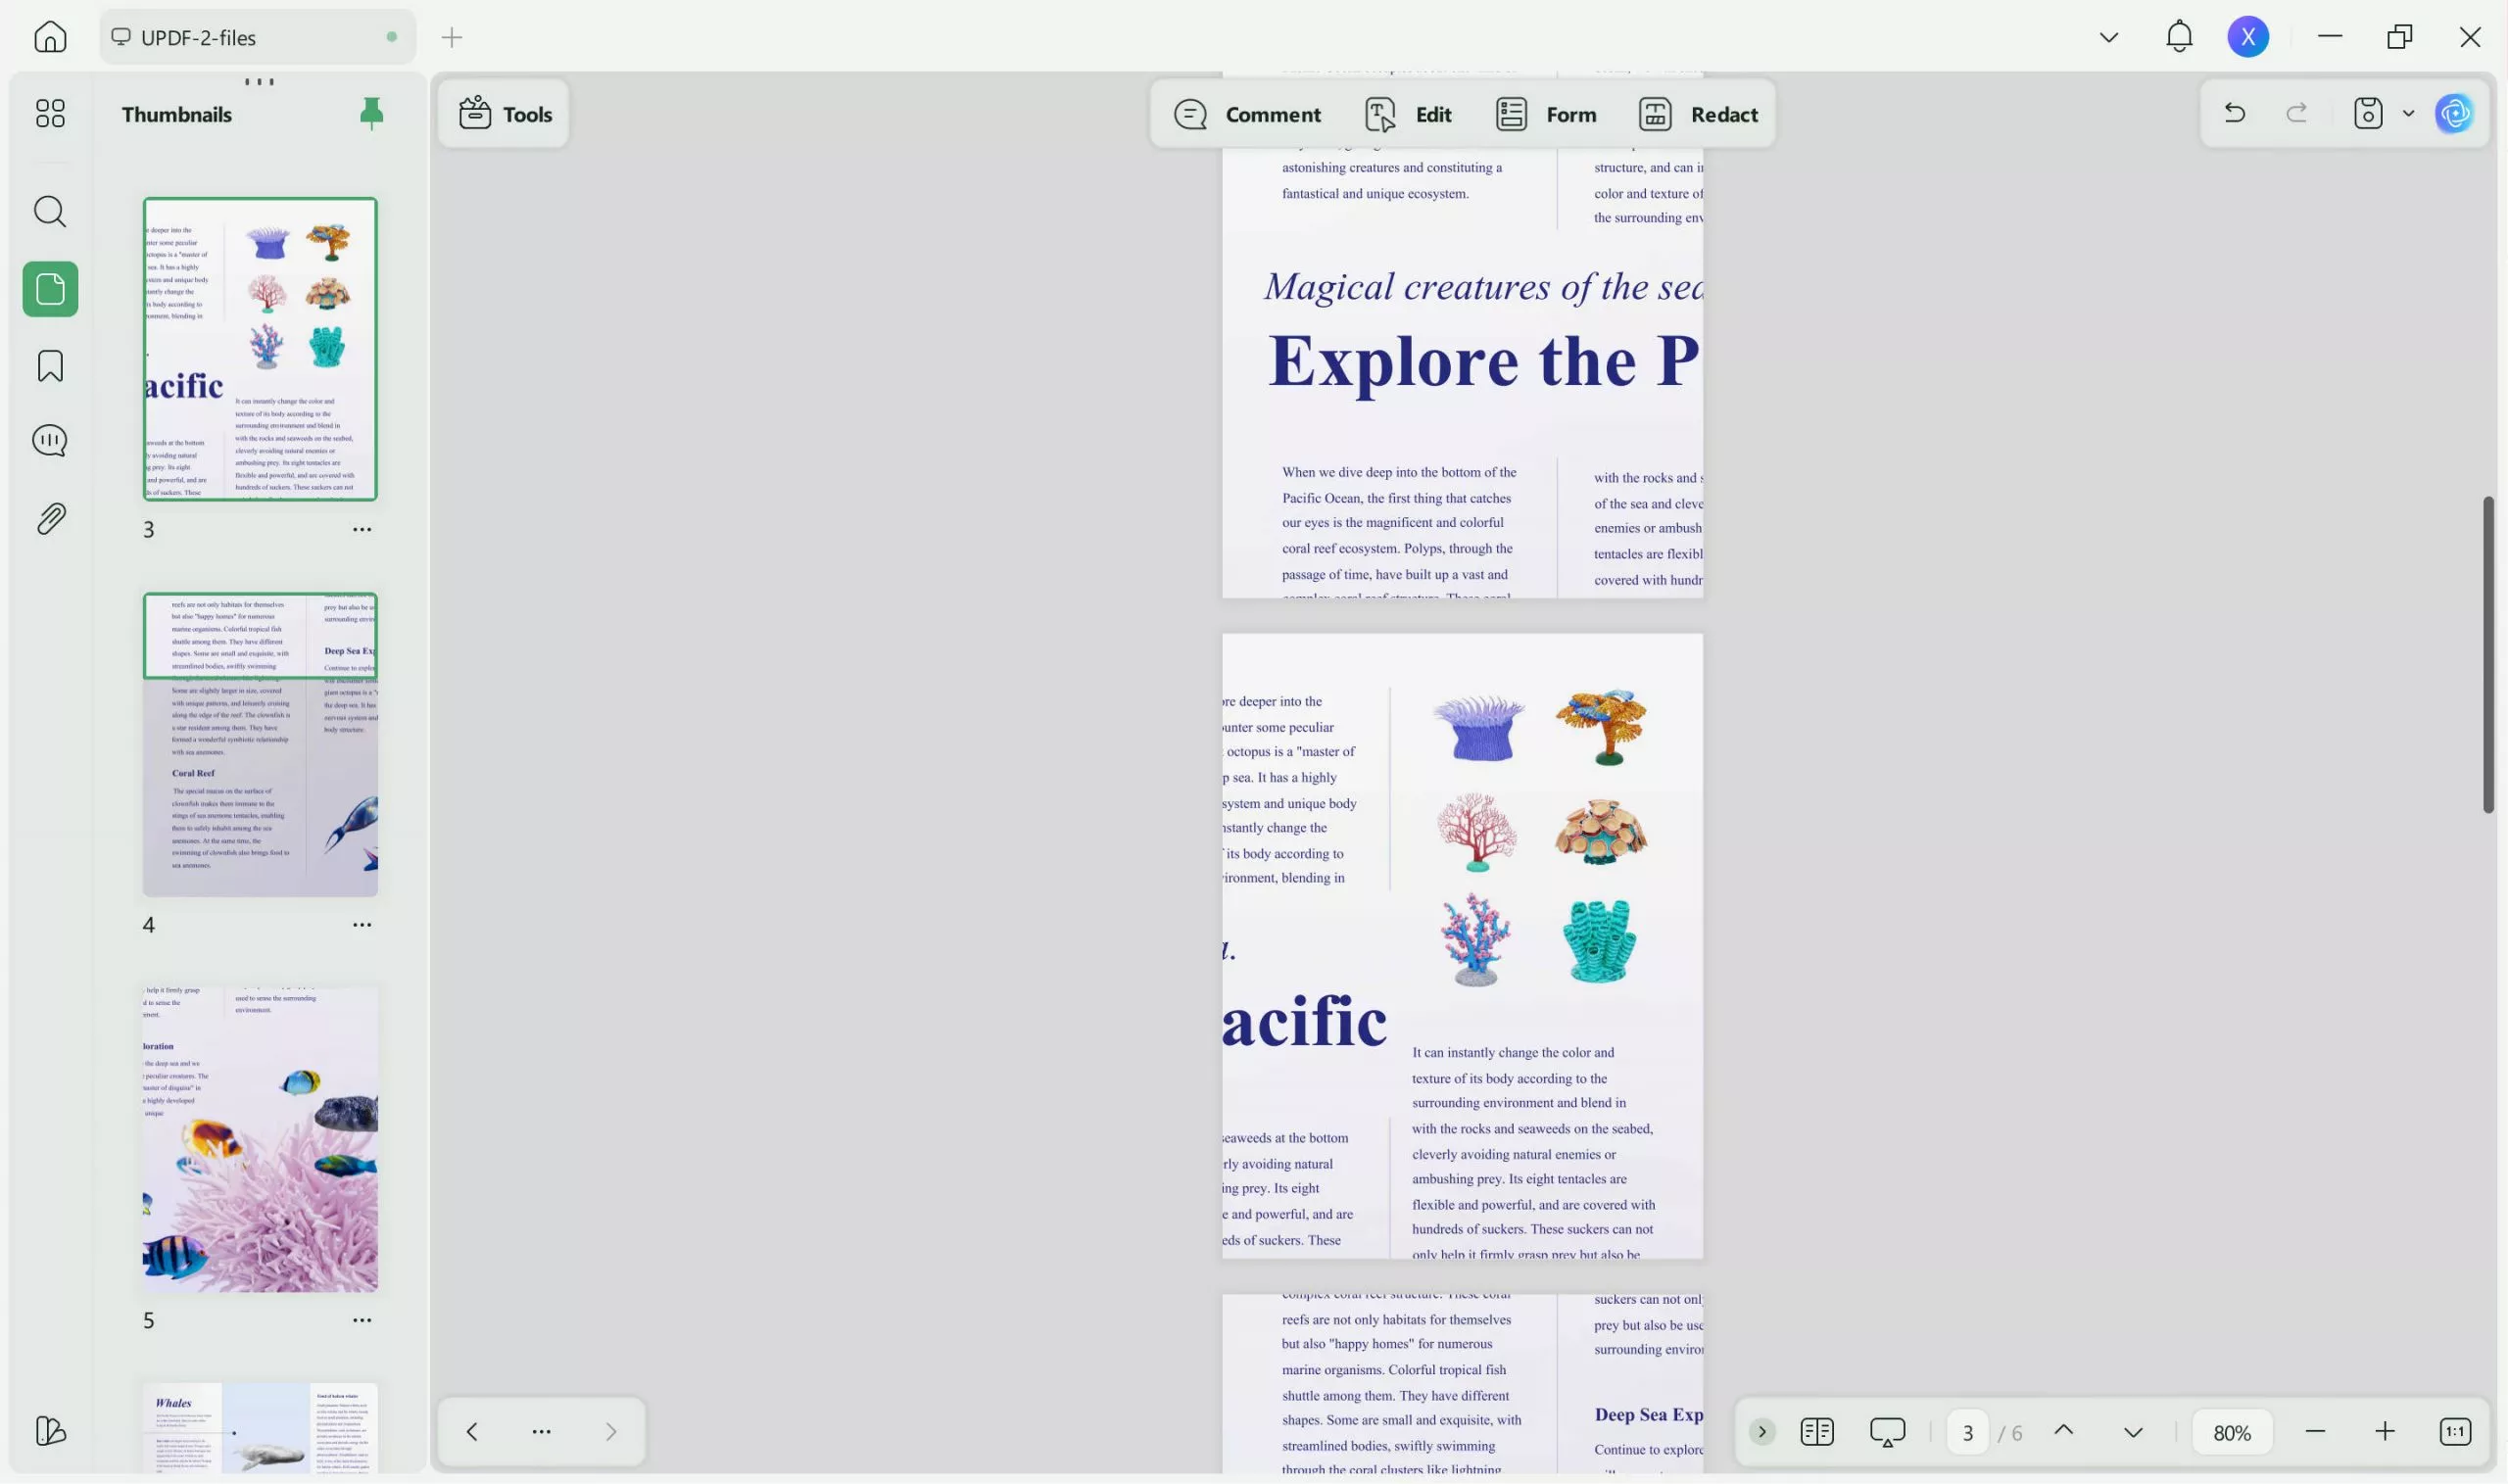
Task: Toggle actual size 1:1 view
Action: pyautogui.click(x=2455, y=1431)
